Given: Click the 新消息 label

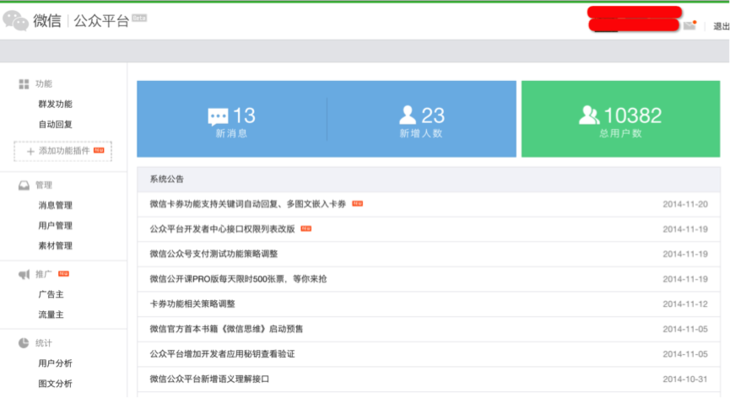Looking at the screenshot, I should (231, 134).
